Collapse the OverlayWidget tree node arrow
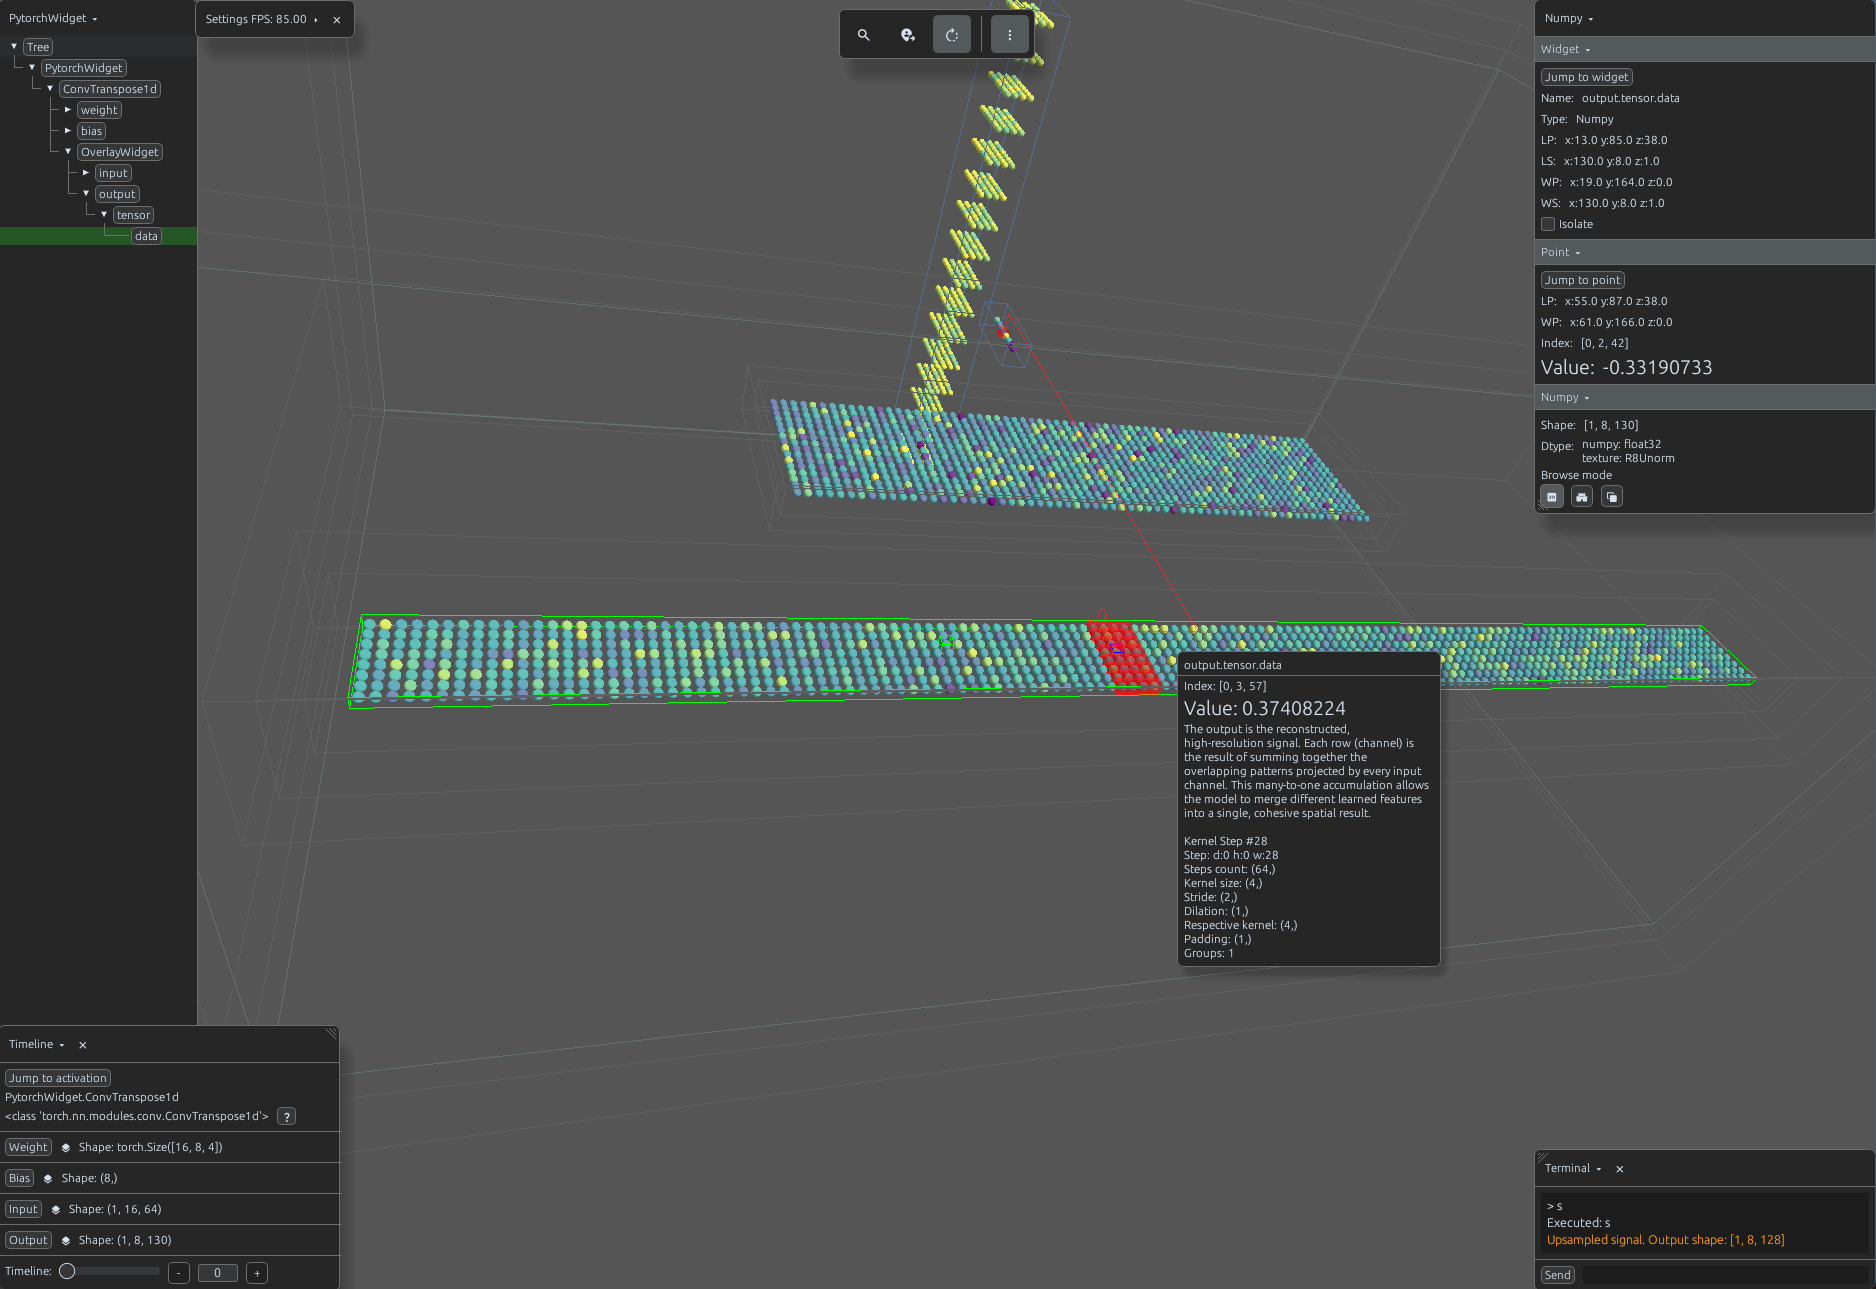The height and width of the screenshot is (1289, 1876). tap(68, 152)
